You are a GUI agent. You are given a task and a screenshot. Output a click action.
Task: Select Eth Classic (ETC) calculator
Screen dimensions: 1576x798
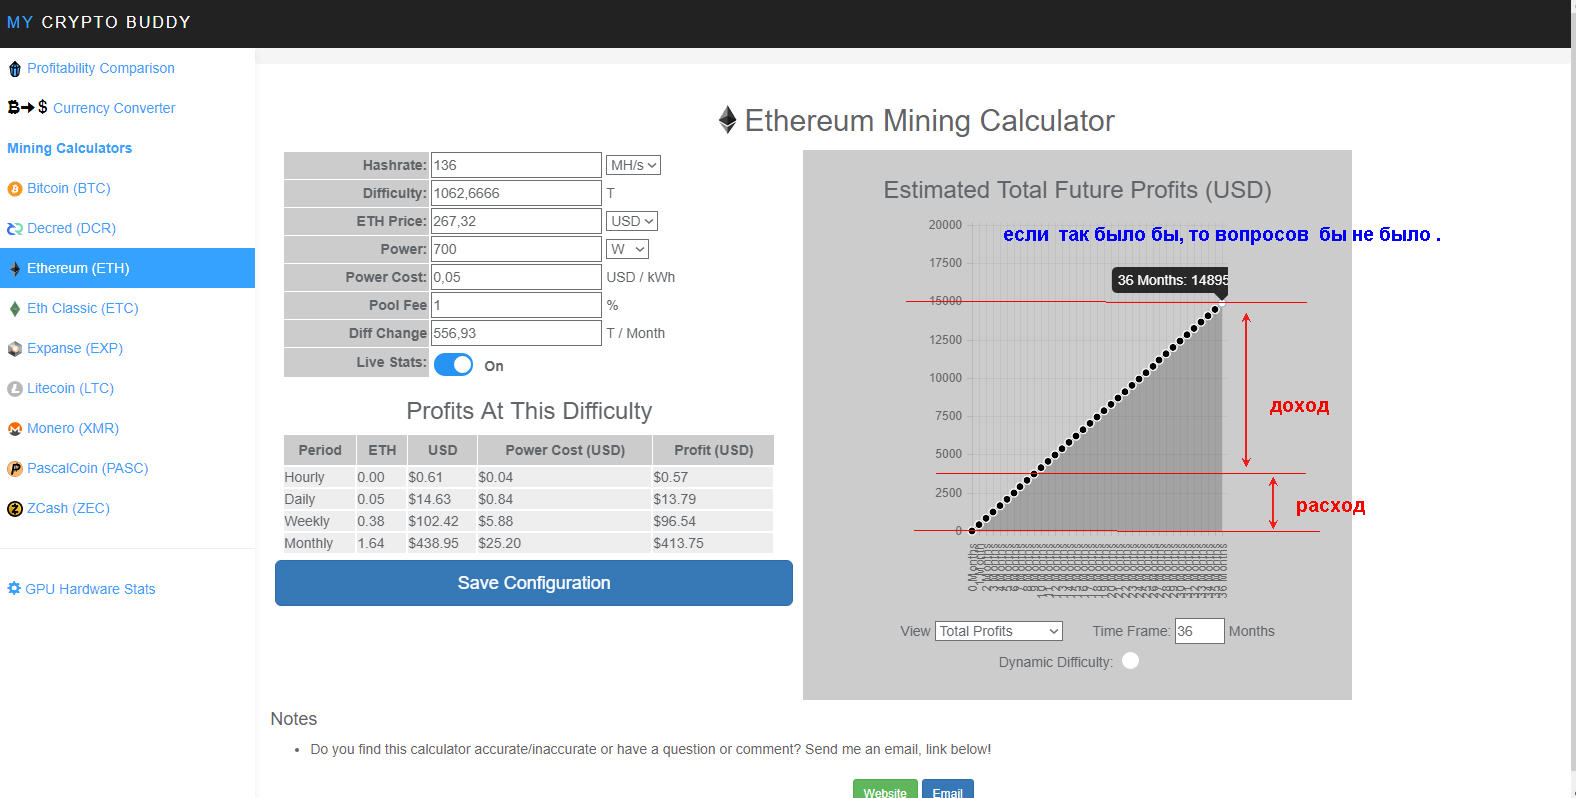point(83,308)
